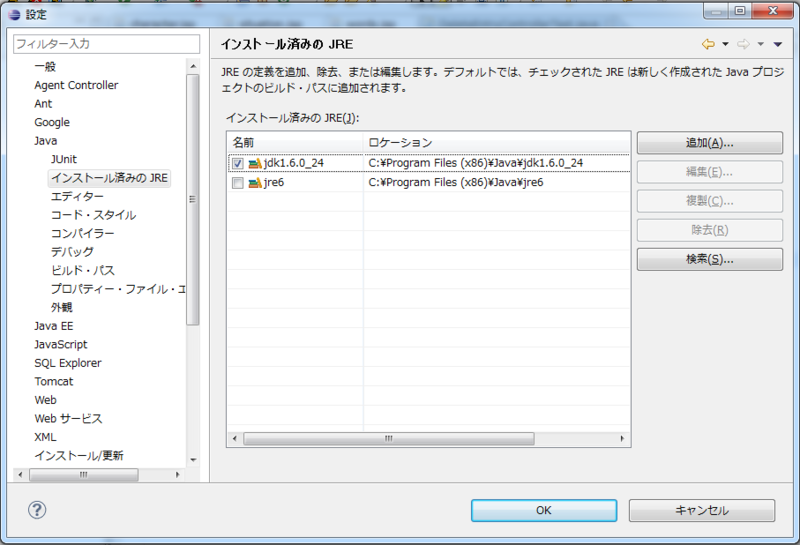Image resolution: width=800 pixels, height=545 pixels.
Task: Click the jdk1.6.0_24 library icon
Action: [x=255, y=163]
